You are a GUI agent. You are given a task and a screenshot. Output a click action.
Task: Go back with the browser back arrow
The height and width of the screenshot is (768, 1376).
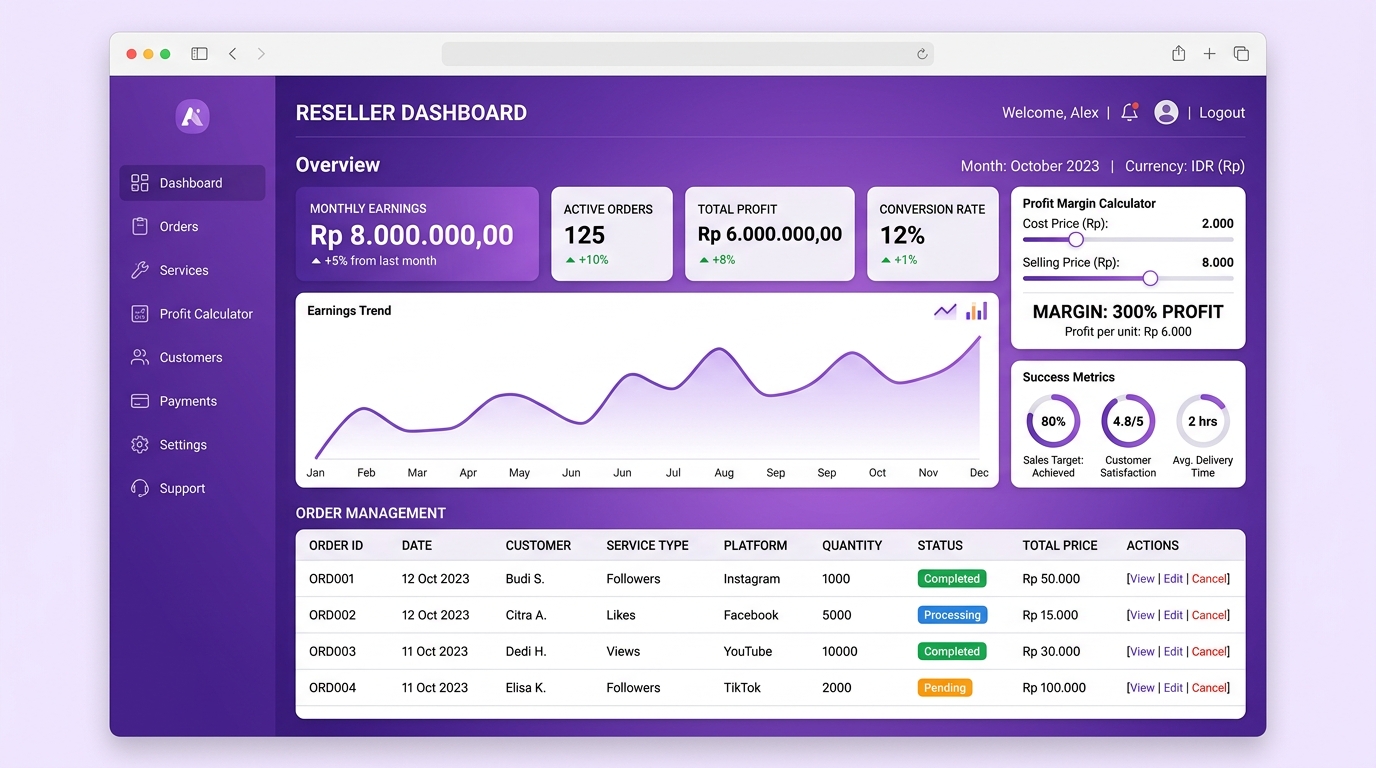[232, 54]
